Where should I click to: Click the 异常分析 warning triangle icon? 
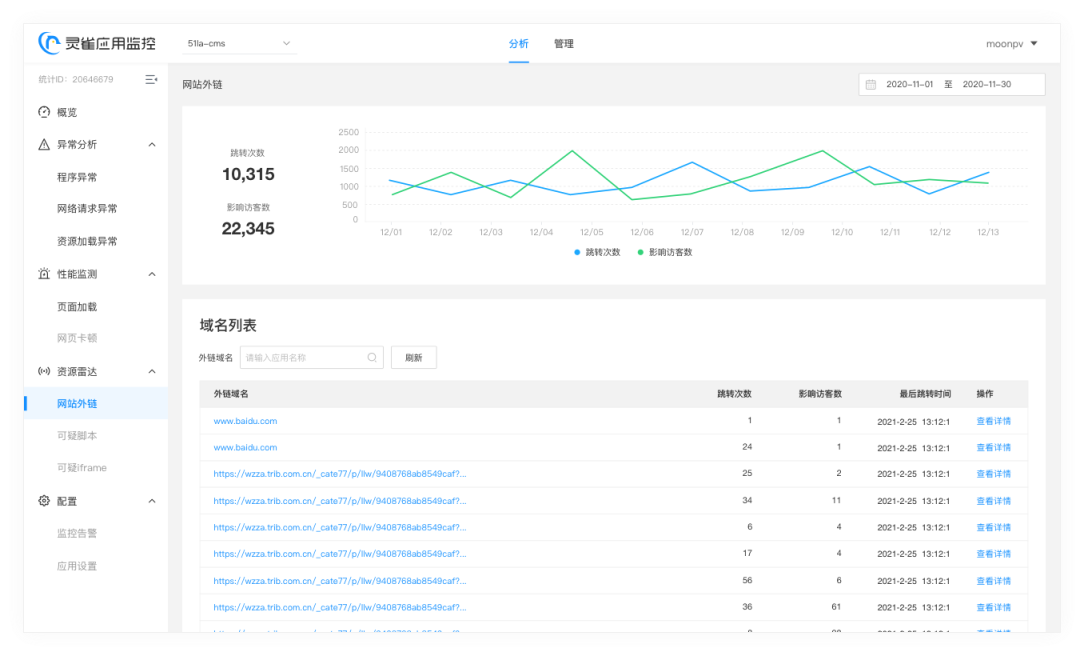(x=44, y=144)
